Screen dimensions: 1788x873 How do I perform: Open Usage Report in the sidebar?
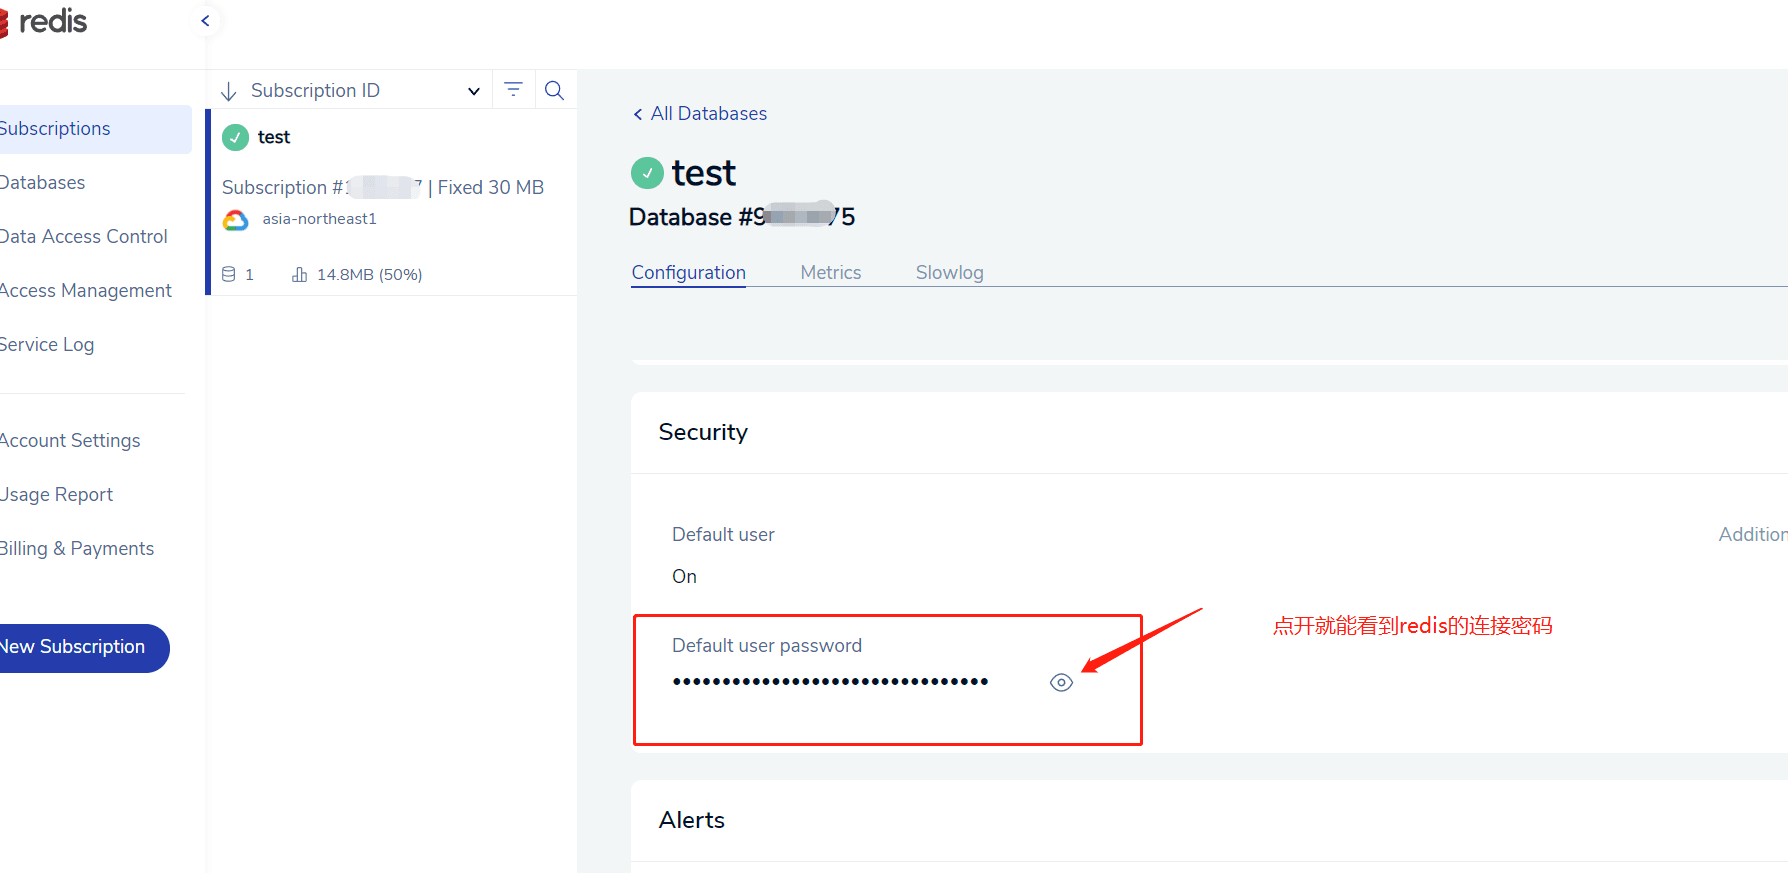[57, 495]
